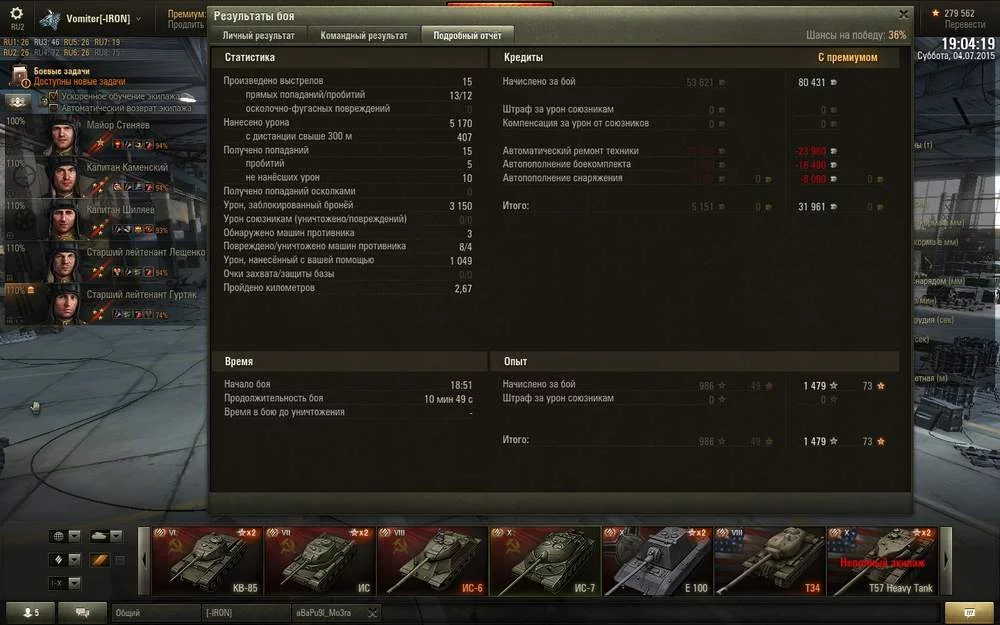Screen dimensions: 1000x625
Task: Select crew member Капитан Шиляев
Action: (105, 220)
